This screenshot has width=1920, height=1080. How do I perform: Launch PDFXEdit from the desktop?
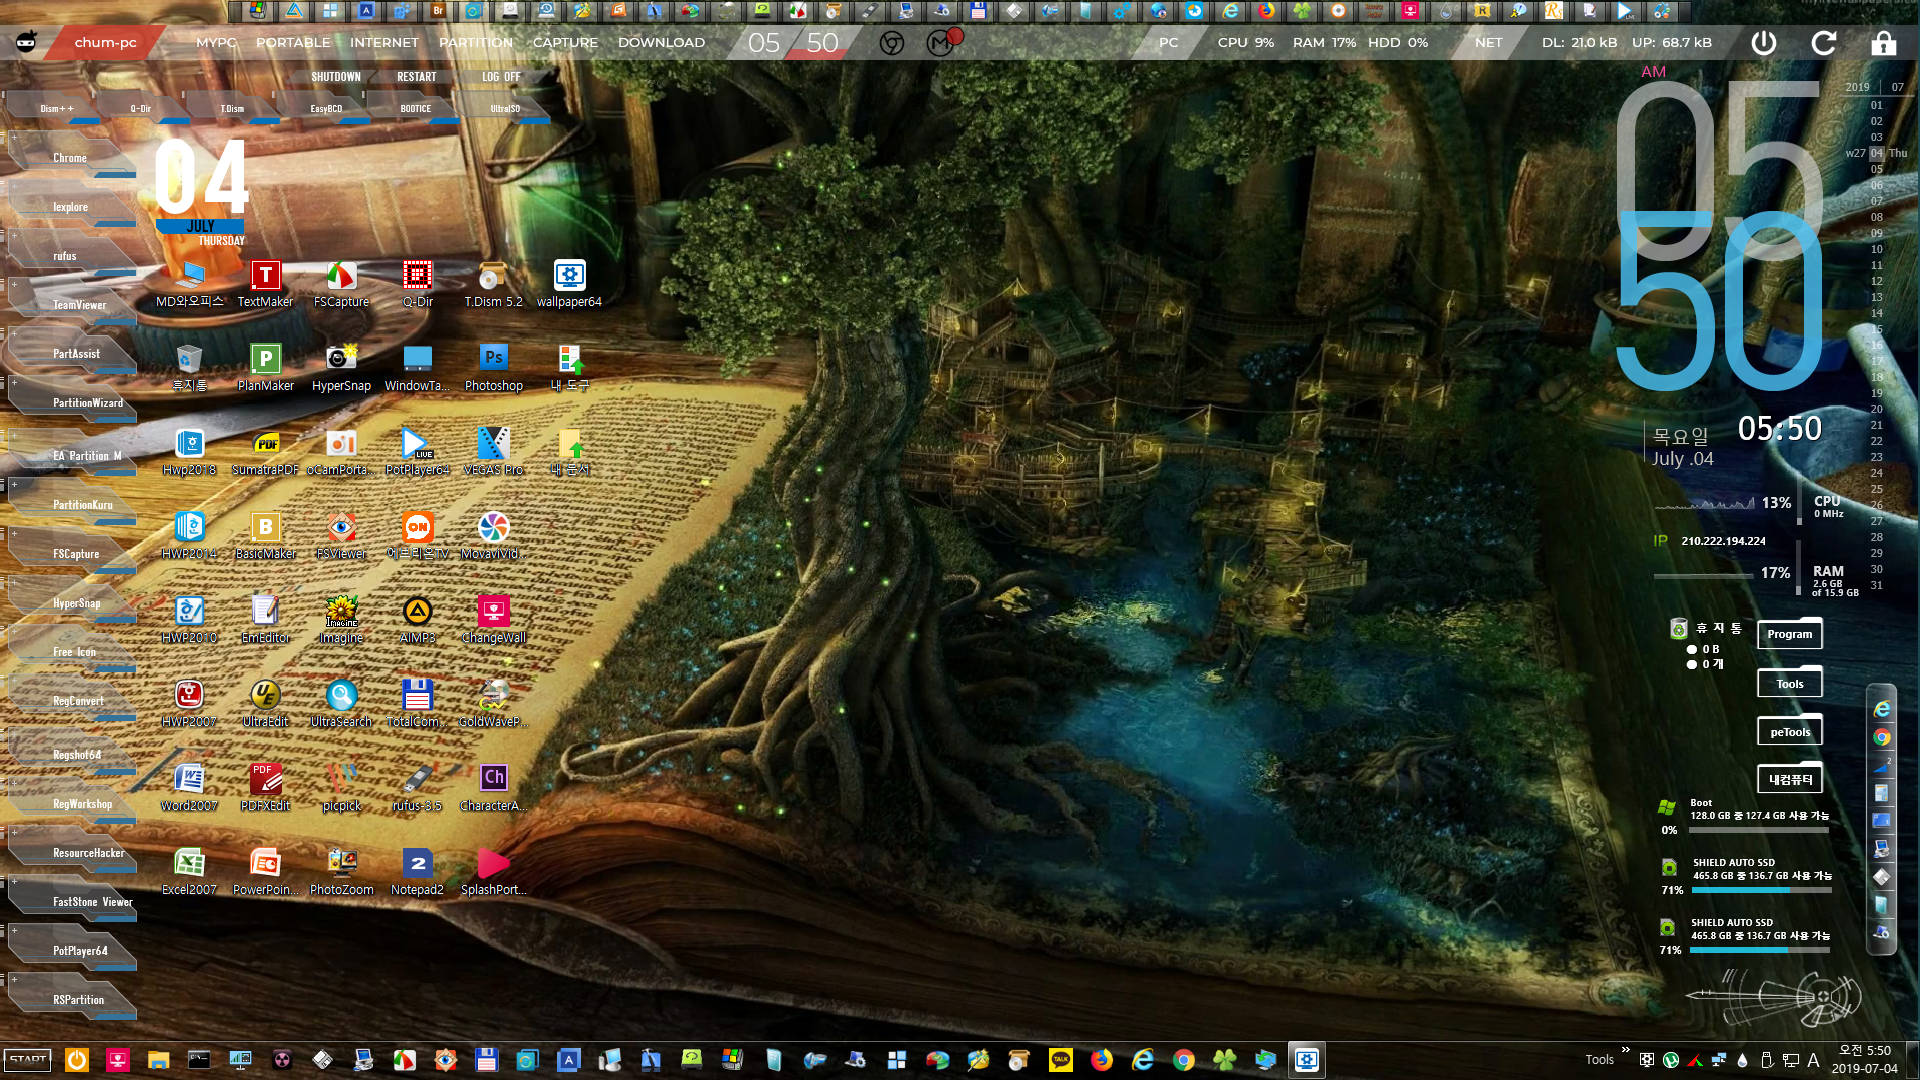point(265,788)
